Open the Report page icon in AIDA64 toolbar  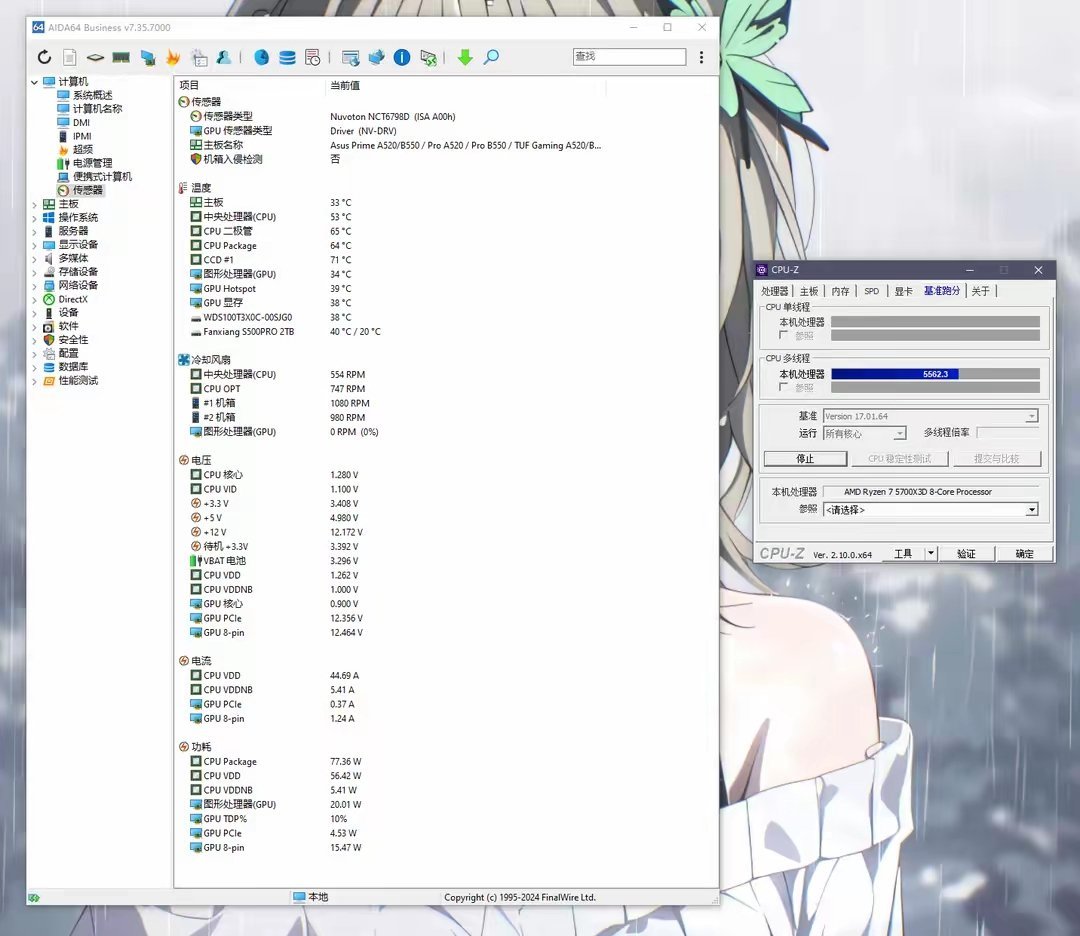coord(70,57)
